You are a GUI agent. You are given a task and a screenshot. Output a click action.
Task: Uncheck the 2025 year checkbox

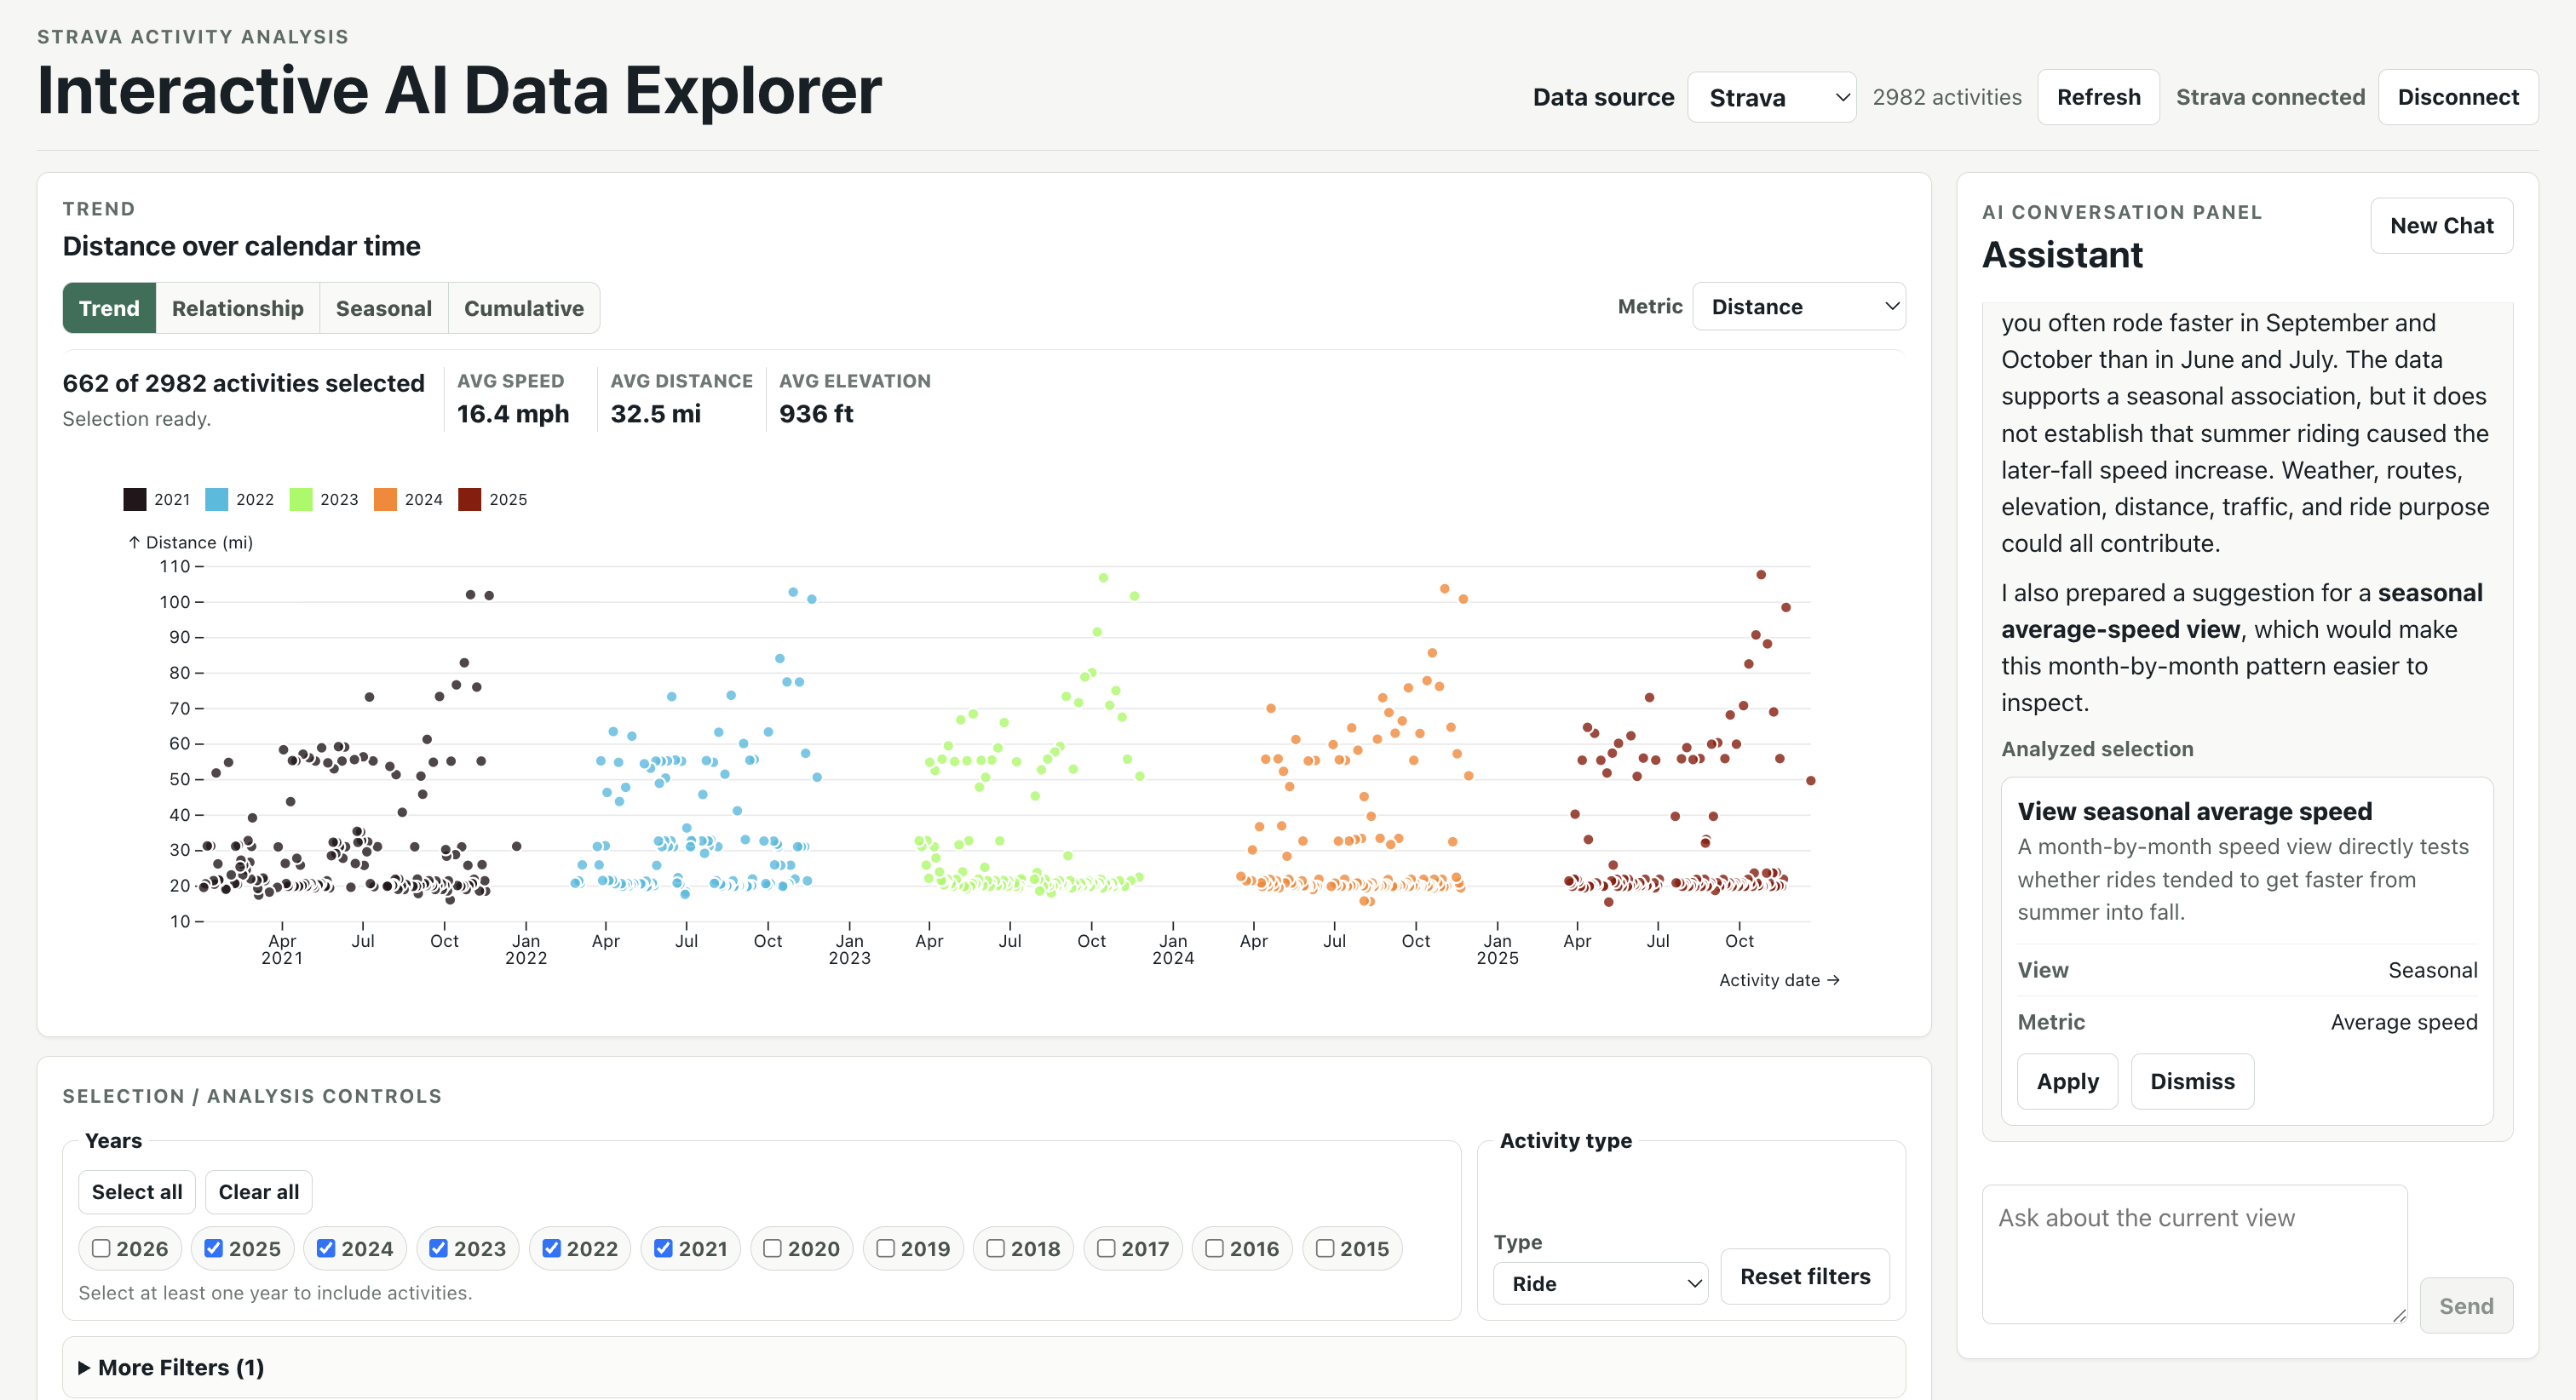tap(213, 1248)
